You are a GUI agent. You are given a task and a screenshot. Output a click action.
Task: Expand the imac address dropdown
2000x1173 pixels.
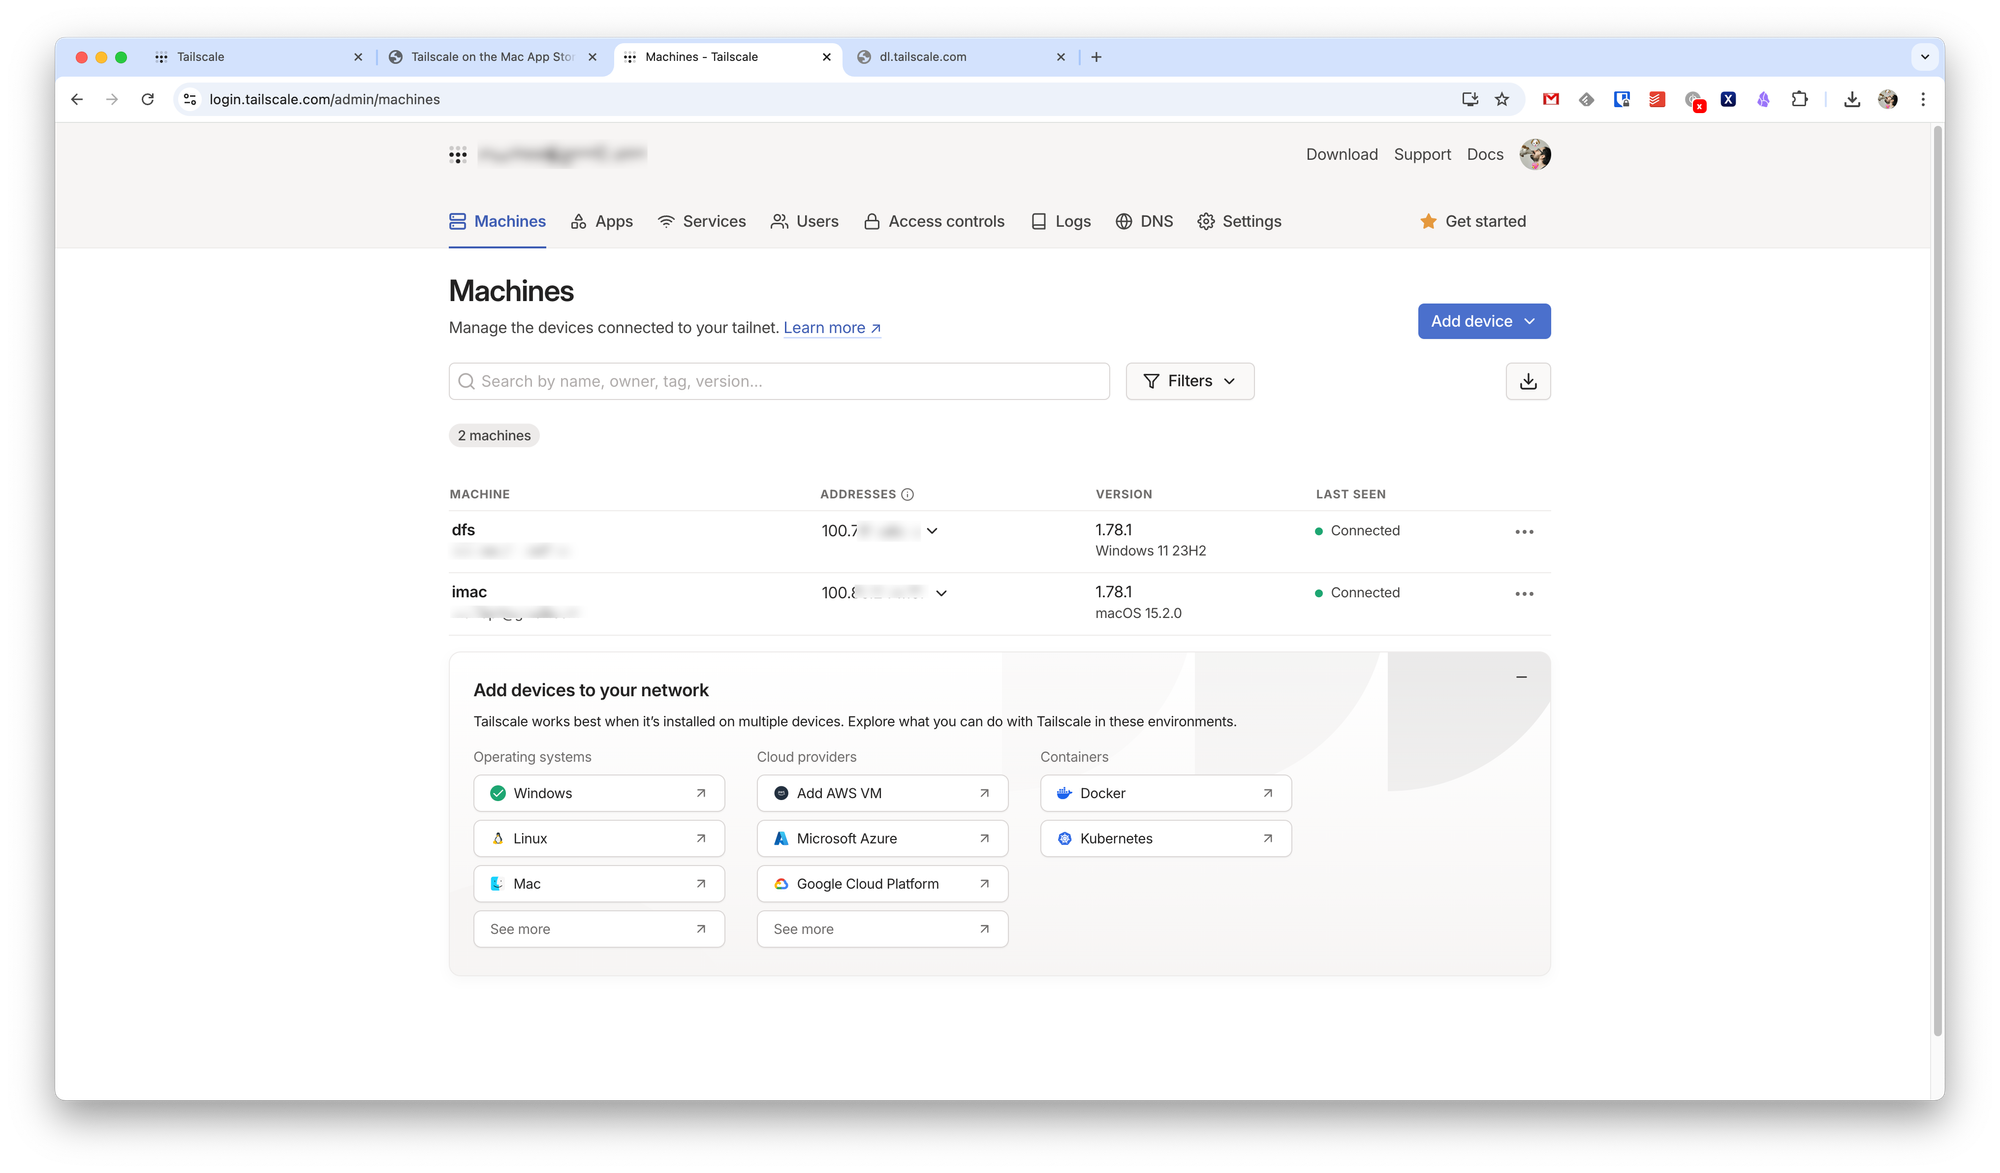coord(941,593)
